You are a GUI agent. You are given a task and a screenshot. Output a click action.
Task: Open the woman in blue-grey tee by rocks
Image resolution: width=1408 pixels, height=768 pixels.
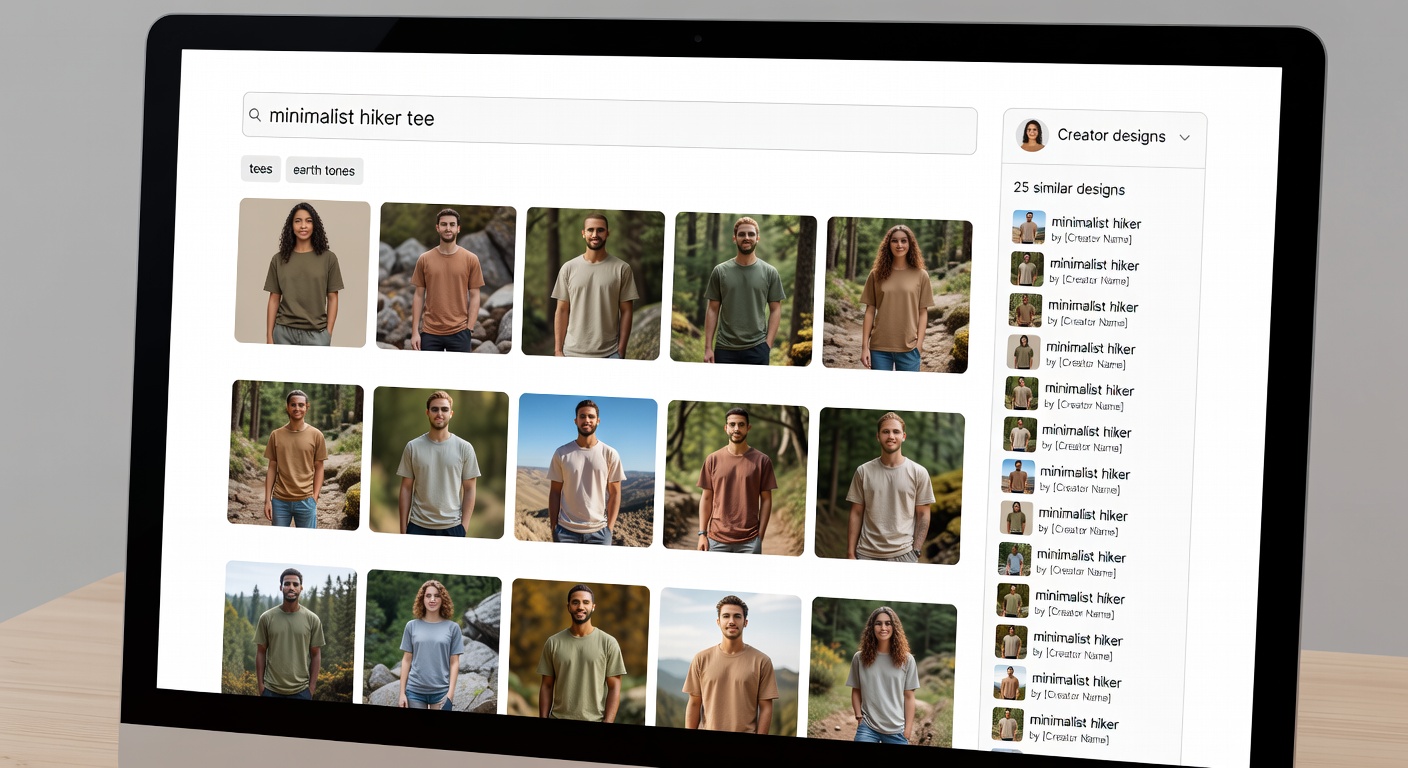click(x=431, y=641)
